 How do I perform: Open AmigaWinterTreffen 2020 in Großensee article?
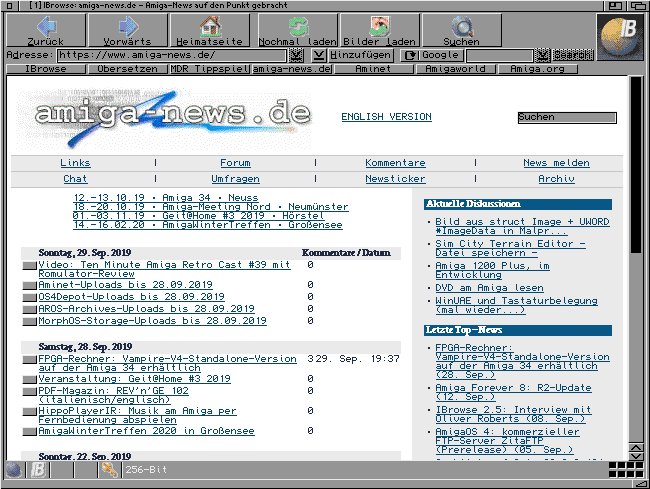146,431
